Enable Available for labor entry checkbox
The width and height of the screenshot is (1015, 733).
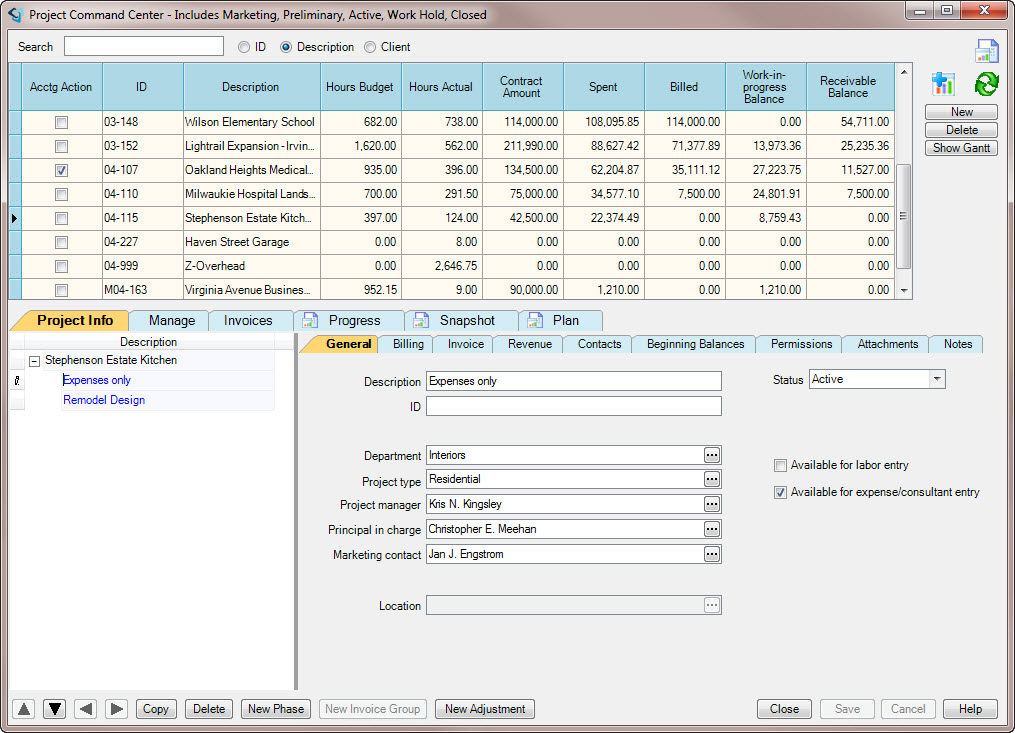[x=780, y=465]
